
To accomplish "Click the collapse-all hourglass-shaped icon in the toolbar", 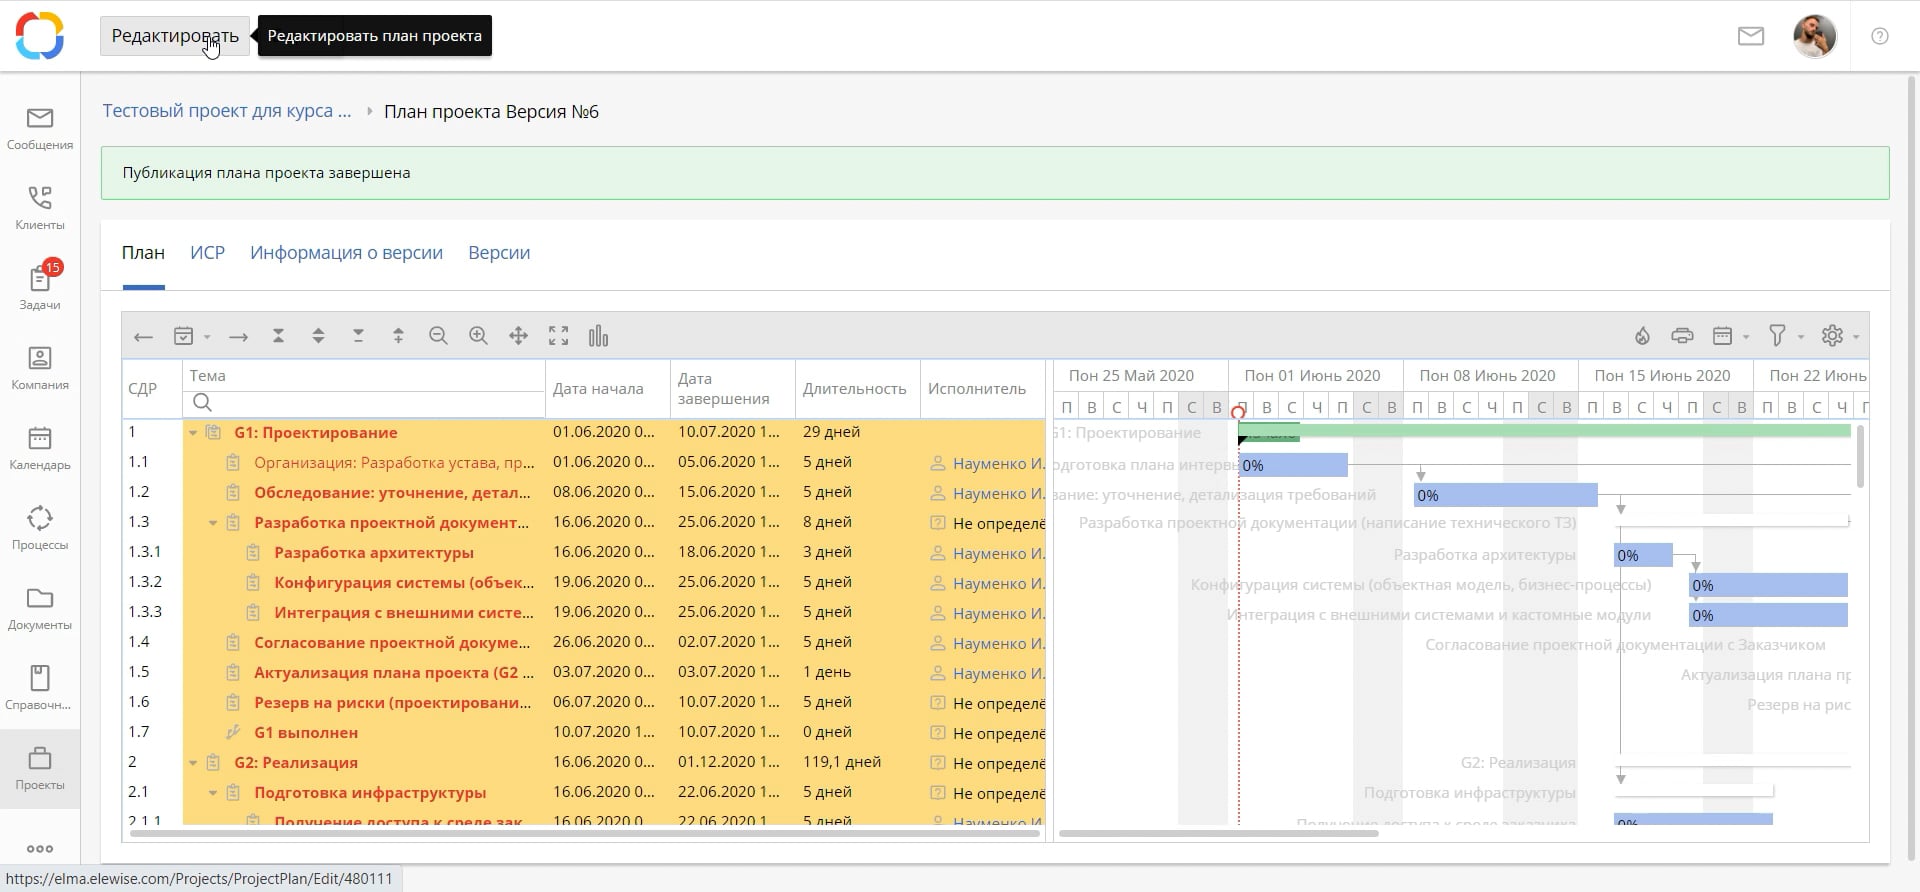I will click(279, 336).
